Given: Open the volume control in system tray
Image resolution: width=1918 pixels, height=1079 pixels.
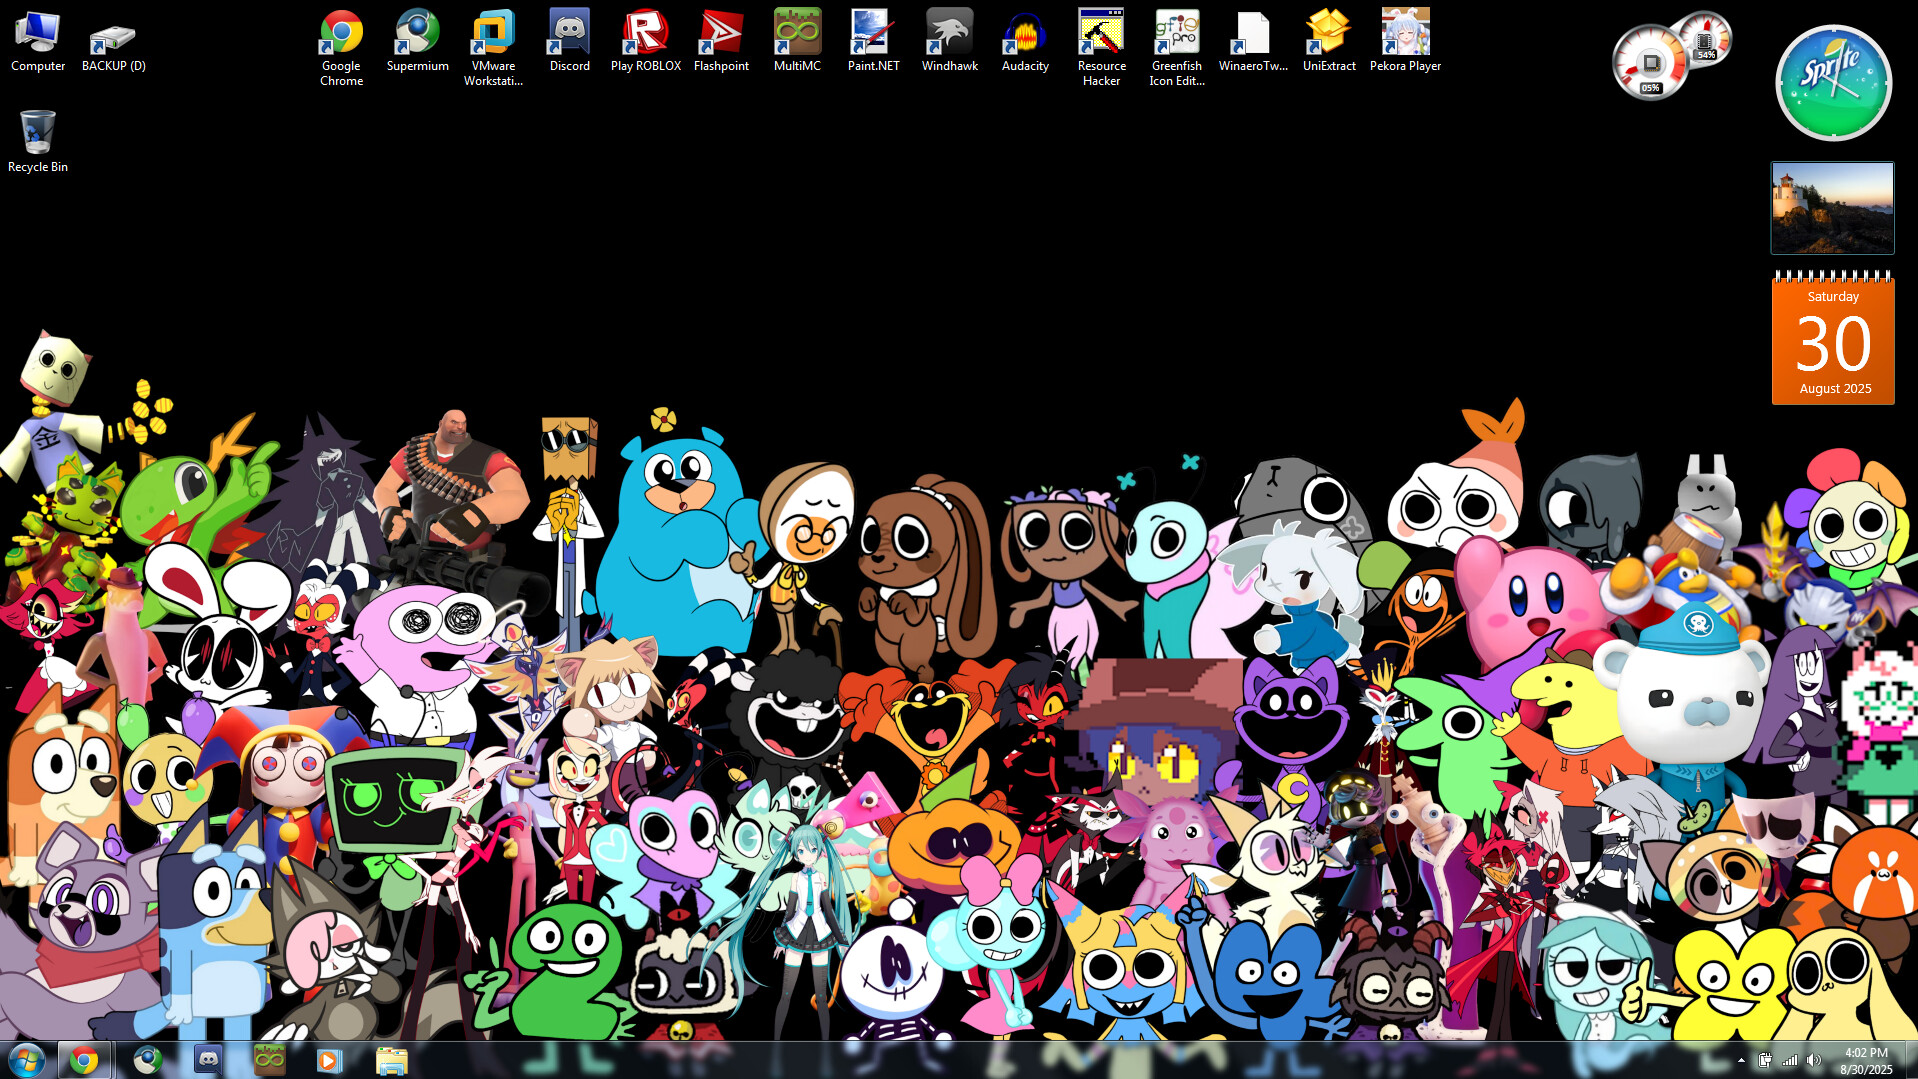Looking at the screenshot, I should (1814, 1060).
